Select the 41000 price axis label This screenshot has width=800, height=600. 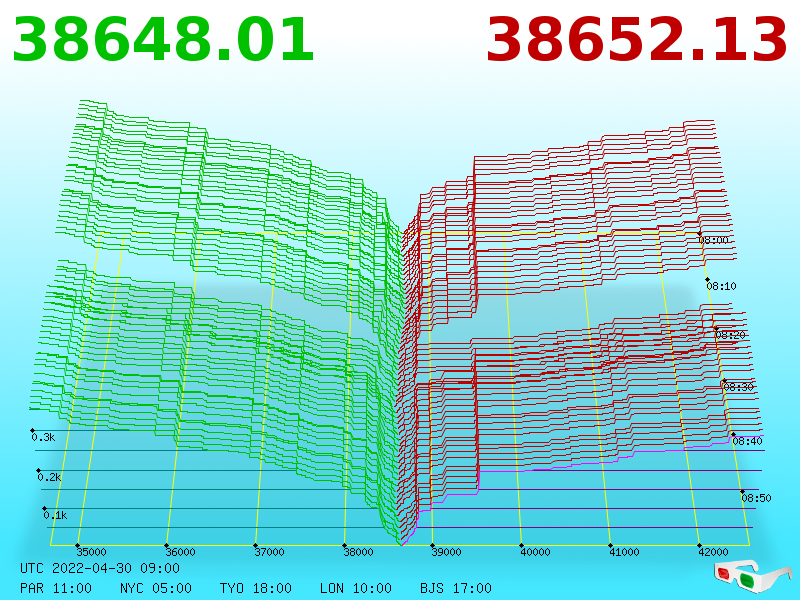pos(624,552)
